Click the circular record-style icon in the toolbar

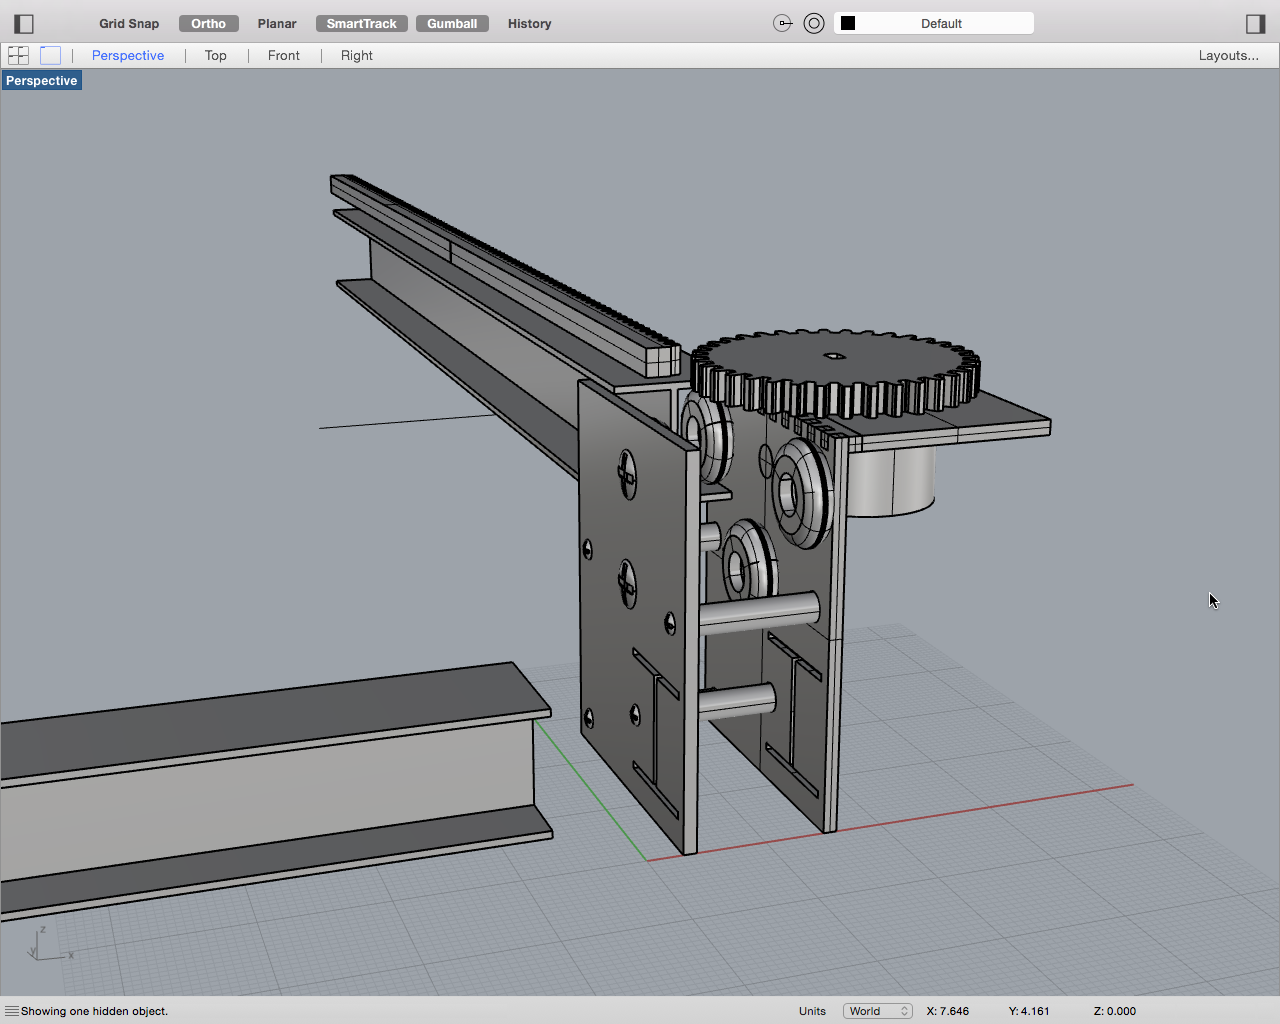tap(814, 23)
